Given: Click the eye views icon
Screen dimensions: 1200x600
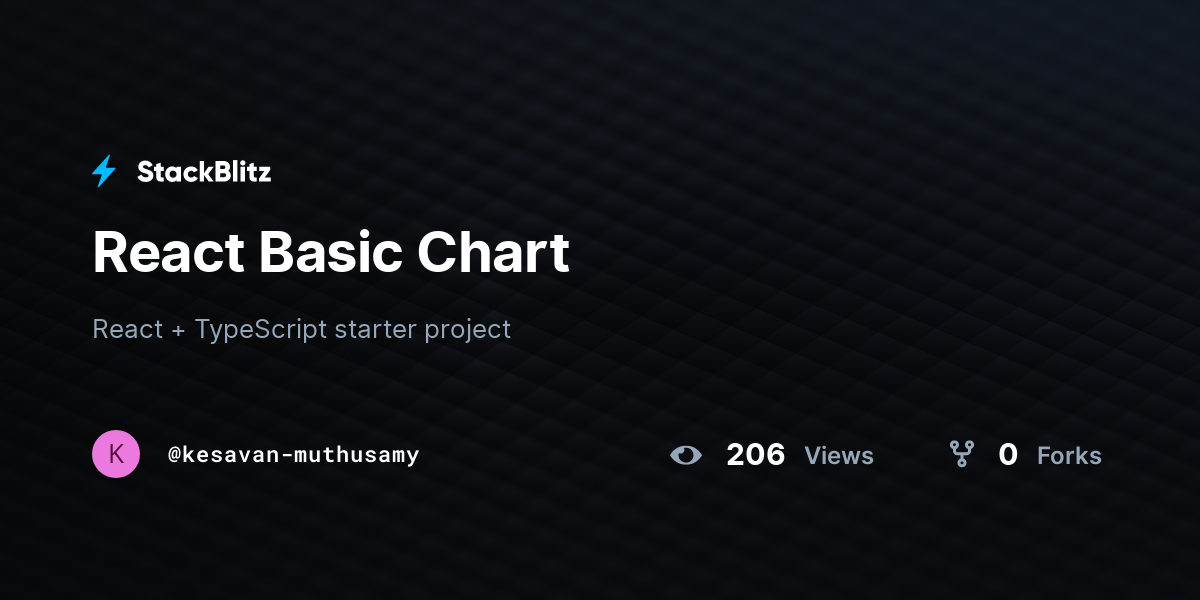Looking at the screenshot, I should click(x=686, y=455).
